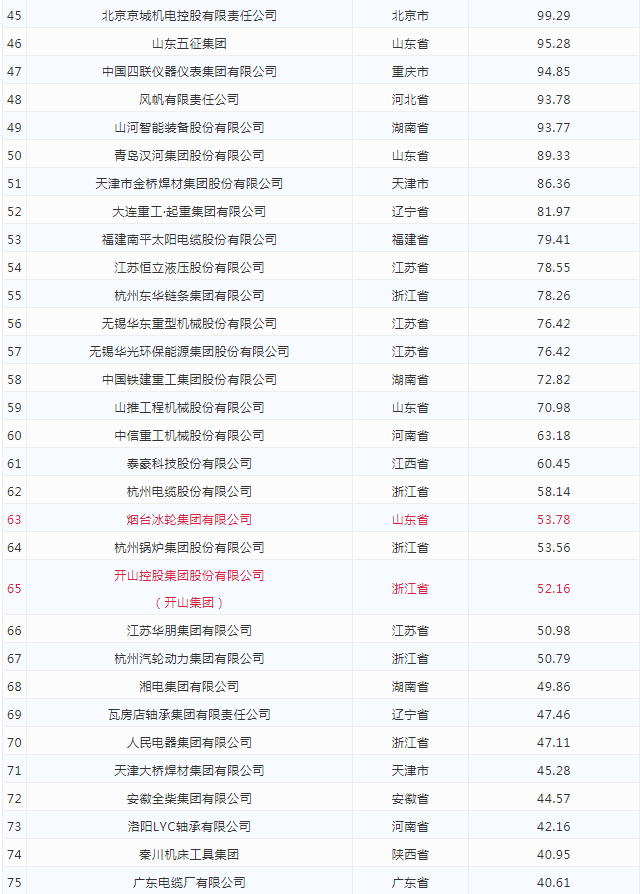This screenshot has width=640, height=894.
Task: Select value 81.97
Action: (553, 211)
